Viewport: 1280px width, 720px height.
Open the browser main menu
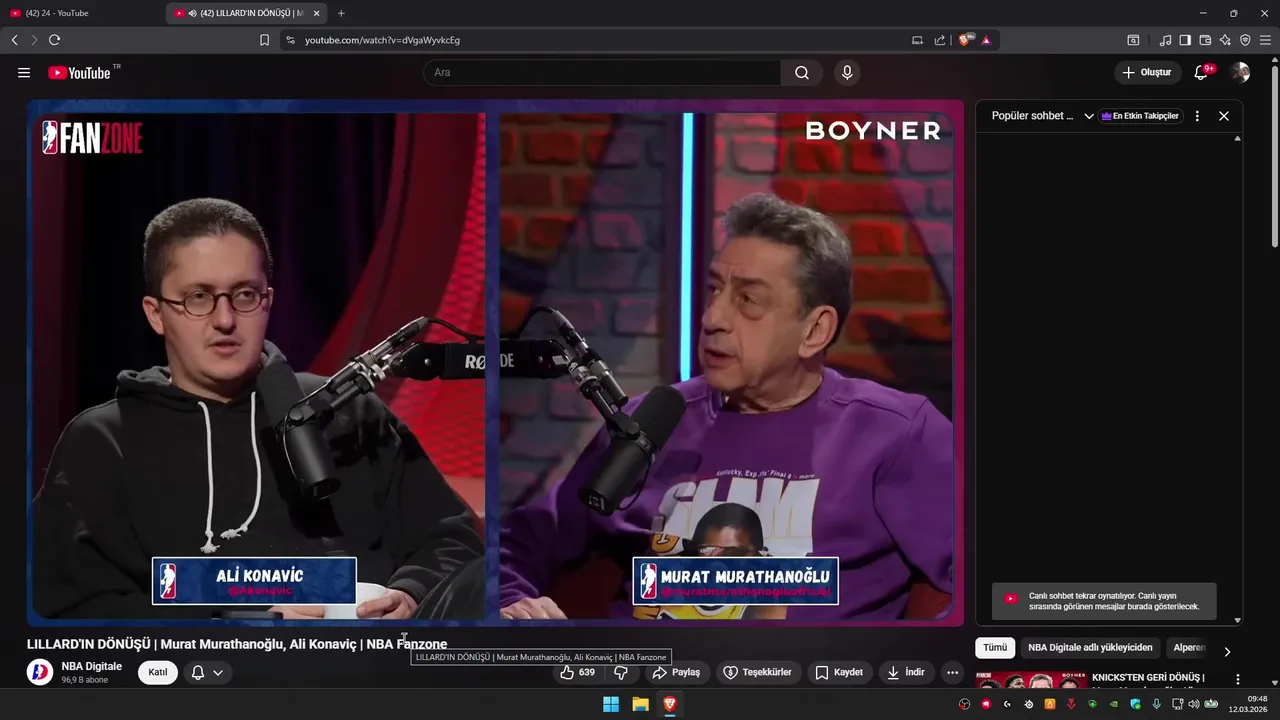pyautogui.click(x=1265, y=40)
